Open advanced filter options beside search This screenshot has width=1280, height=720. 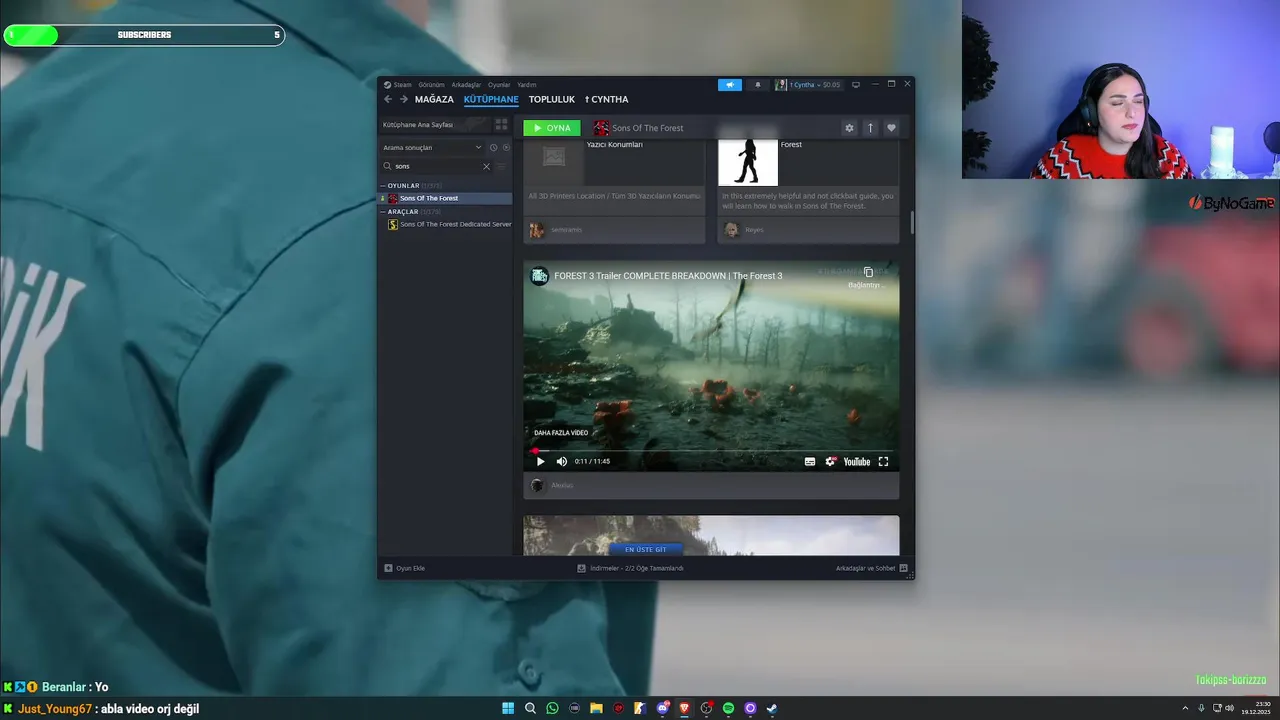tap(502, 166)
